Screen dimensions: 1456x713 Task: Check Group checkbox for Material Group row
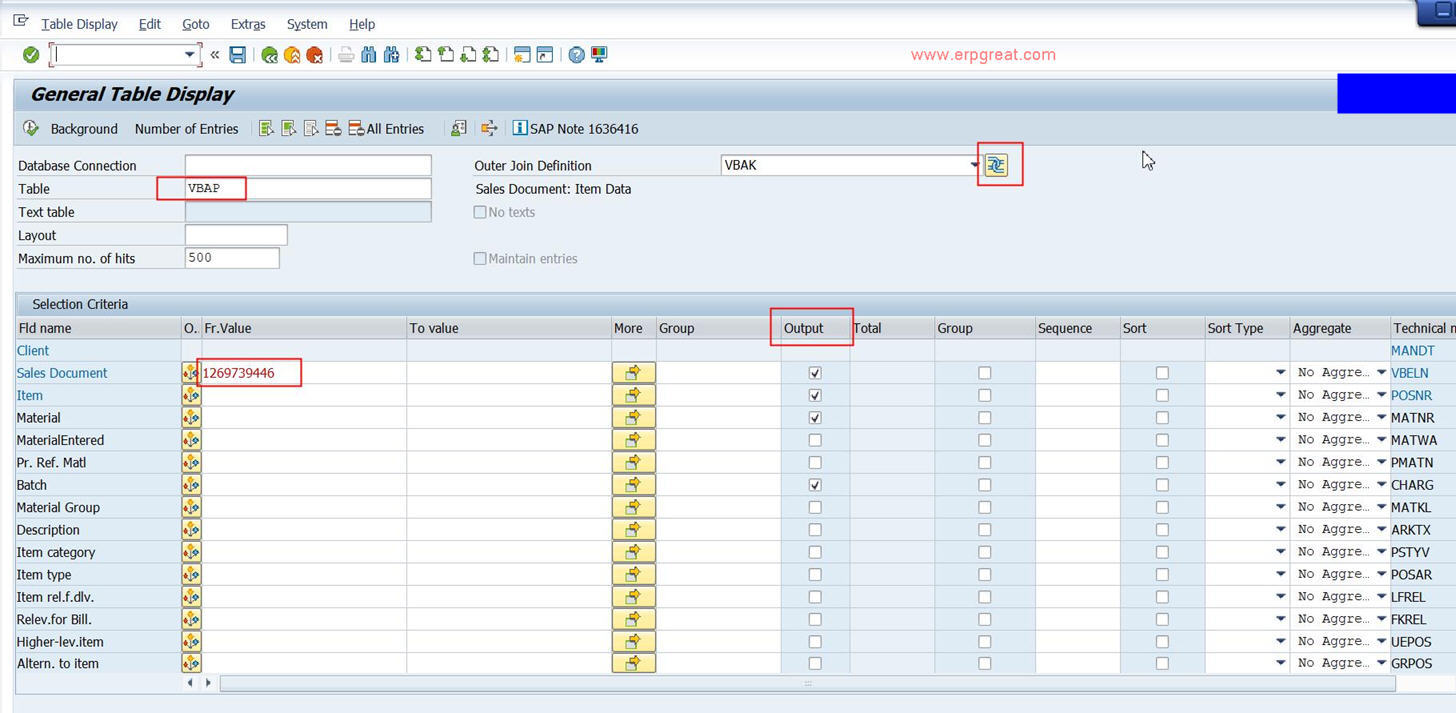(x=985, y=507)
